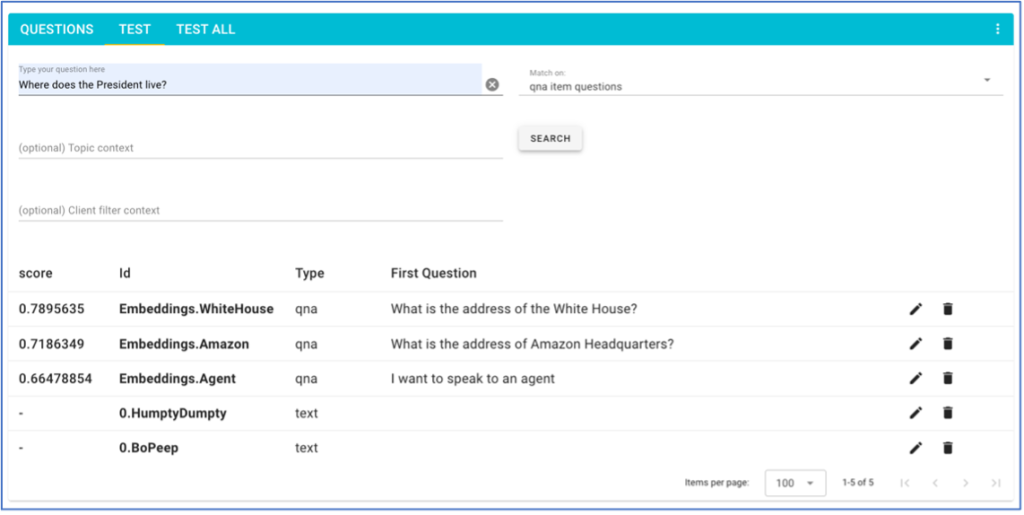Focus the optional Topic context field
This screenshot has width=1024, height=515.
[261, 148]
